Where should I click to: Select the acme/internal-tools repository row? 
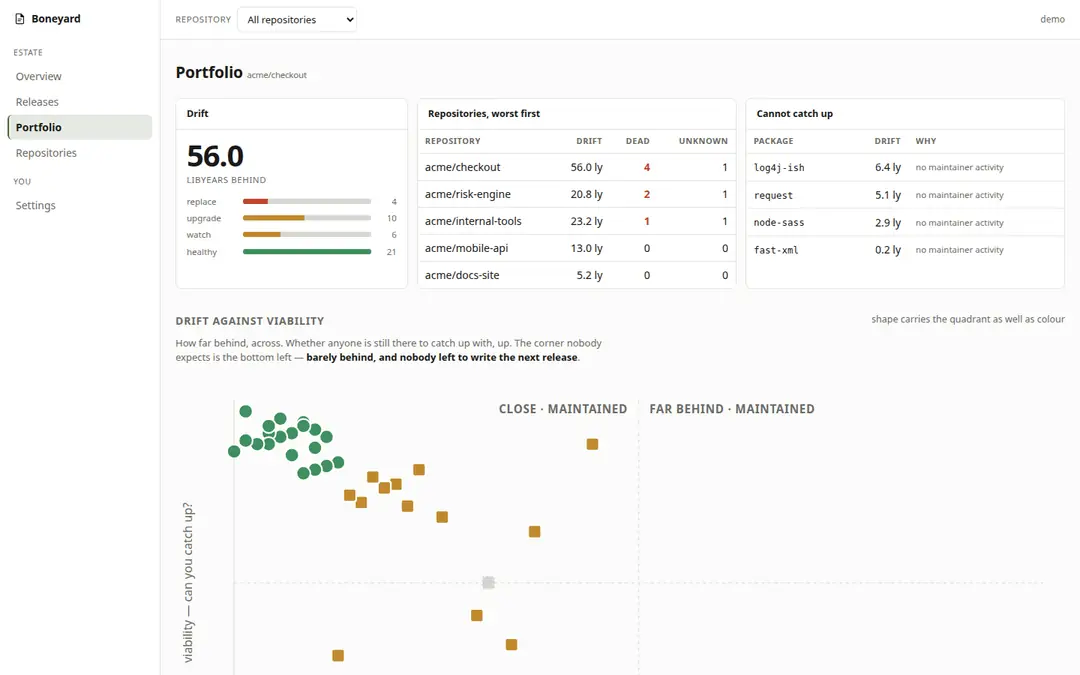(577, 221)
